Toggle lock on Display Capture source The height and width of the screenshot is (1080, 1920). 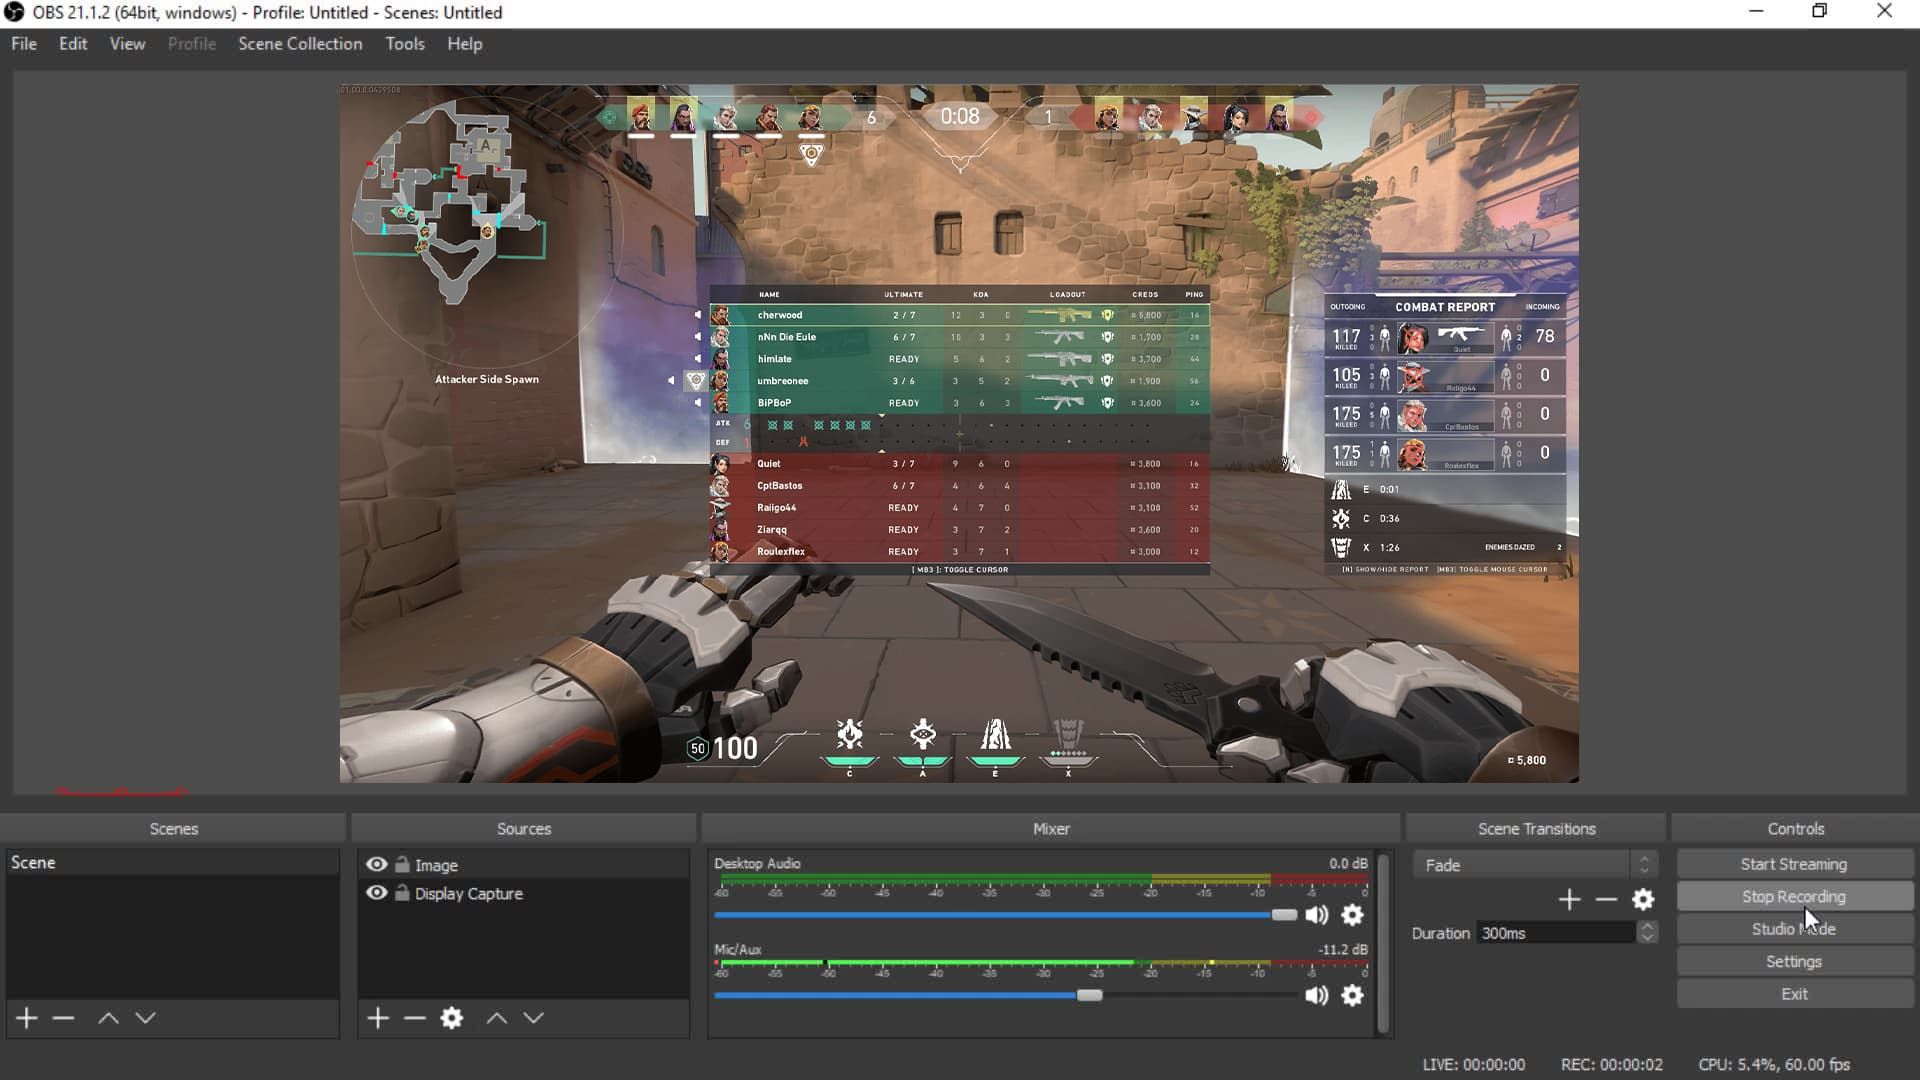click(402, 893)
